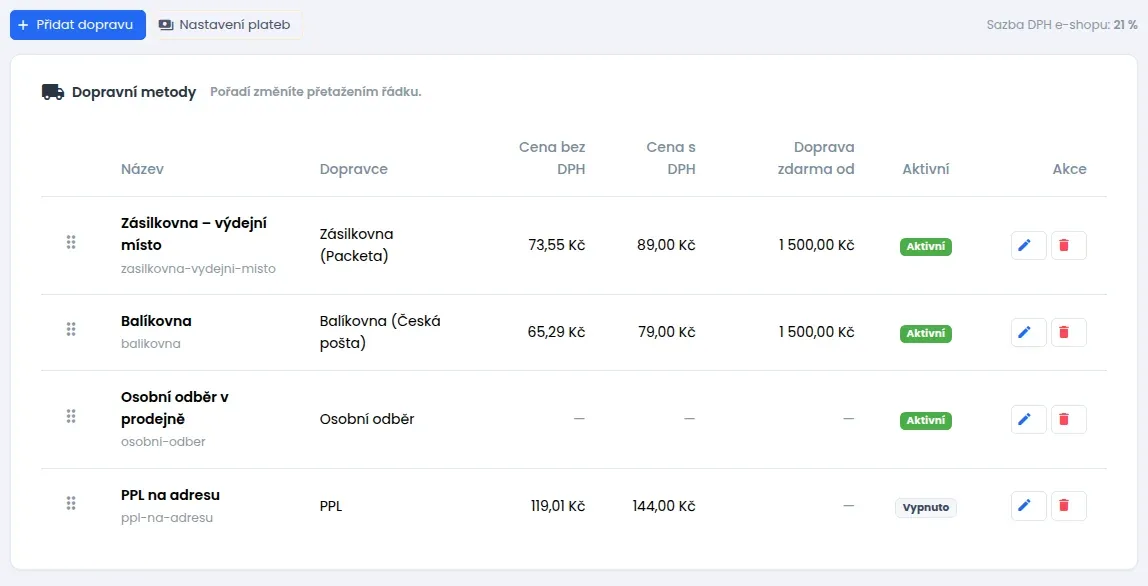
Task: Click the 89,00 Kč price cell
Action: [x=666, y=245]
